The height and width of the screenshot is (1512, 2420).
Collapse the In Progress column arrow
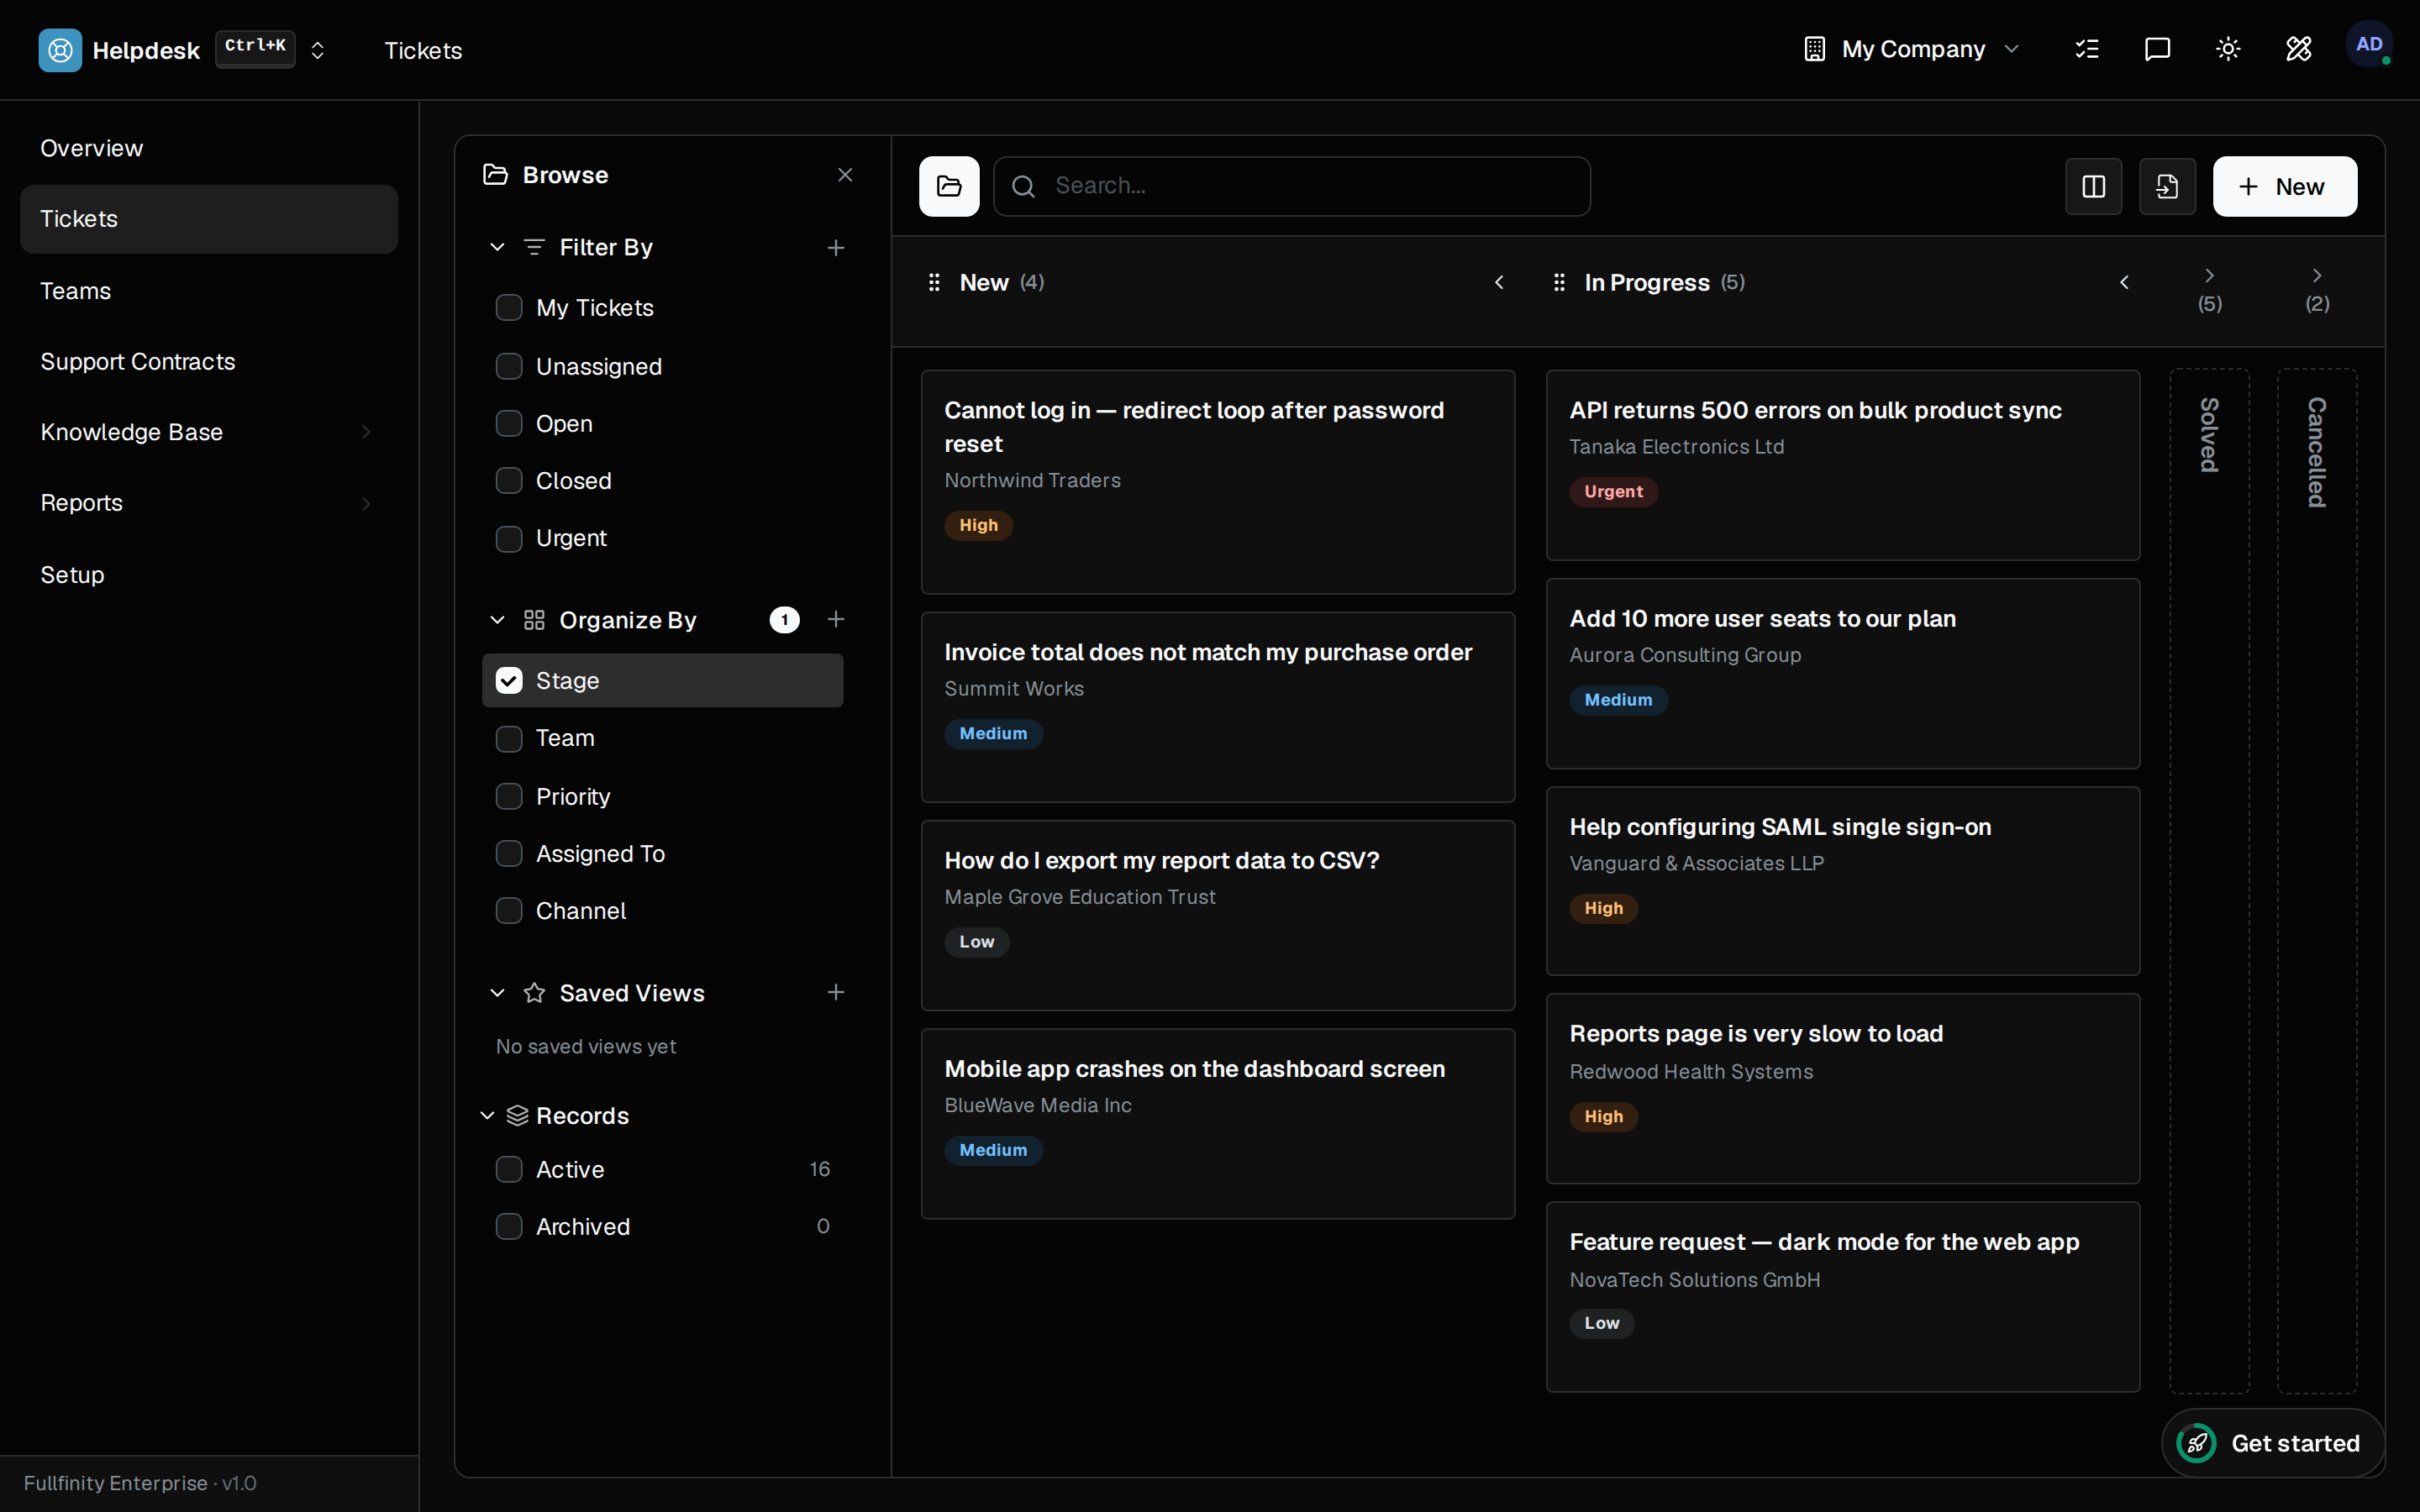2124,283
